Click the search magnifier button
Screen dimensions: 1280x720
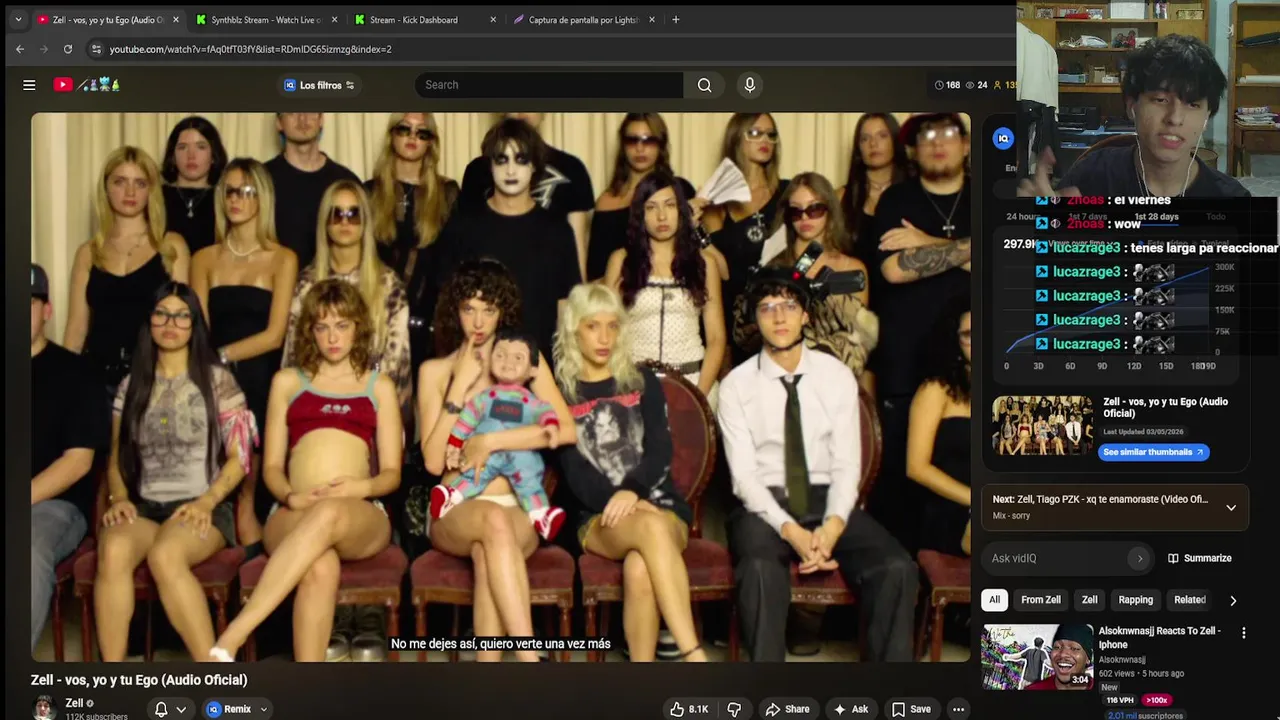pyautogui.click(x=705, y=85)
